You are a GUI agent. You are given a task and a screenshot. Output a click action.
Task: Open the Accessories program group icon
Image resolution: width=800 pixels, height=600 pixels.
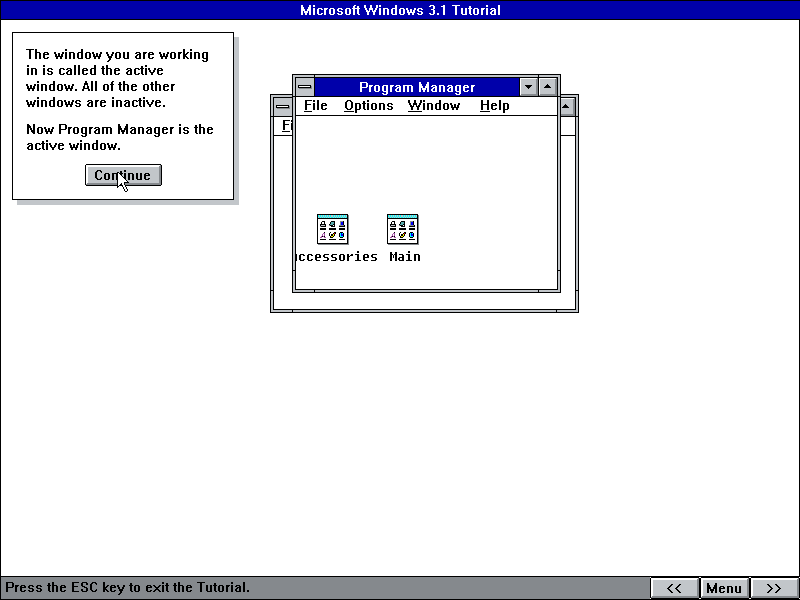point(332,229)
